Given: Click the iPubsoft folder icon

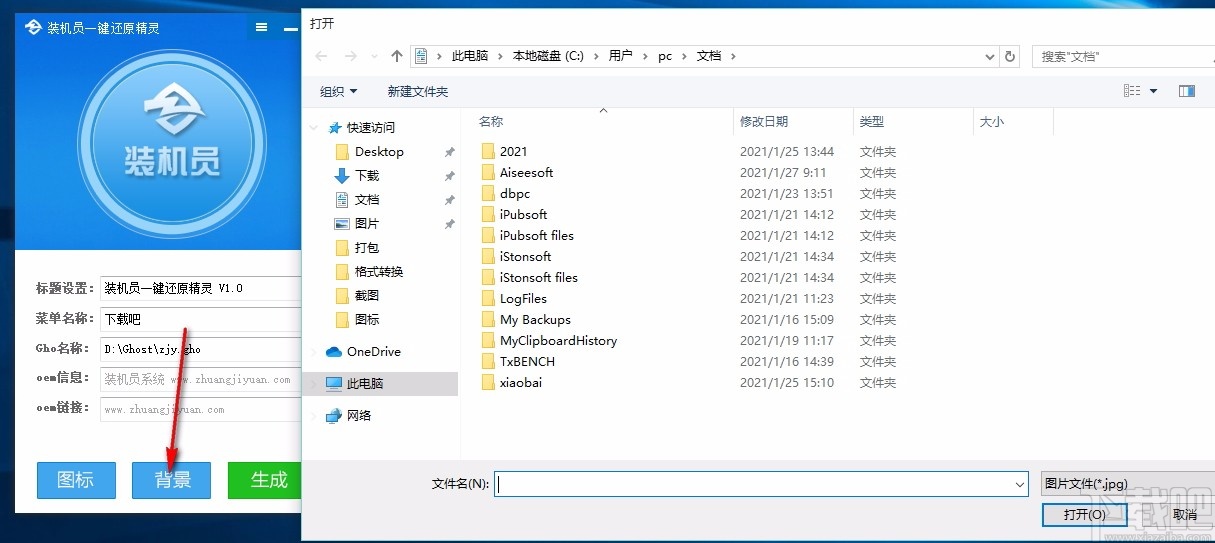Looking at the screenshot, I should click(x=488, y=214).
